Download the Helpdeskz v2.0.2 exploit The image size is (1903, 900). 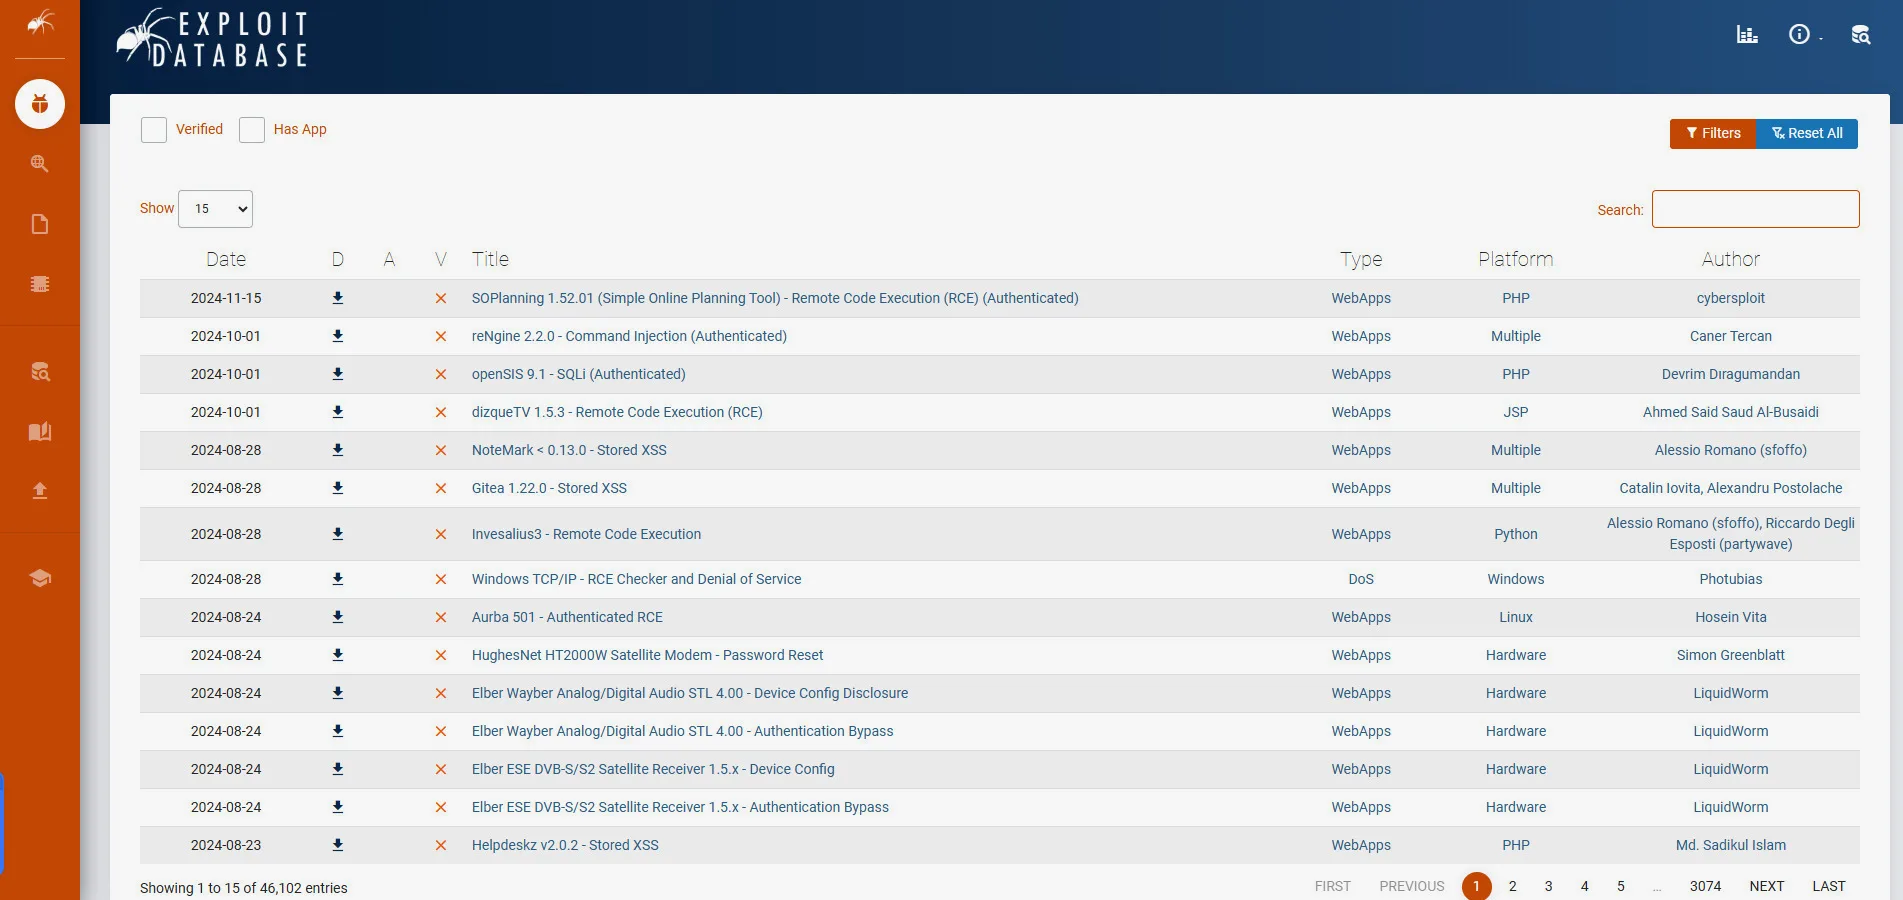338,845
